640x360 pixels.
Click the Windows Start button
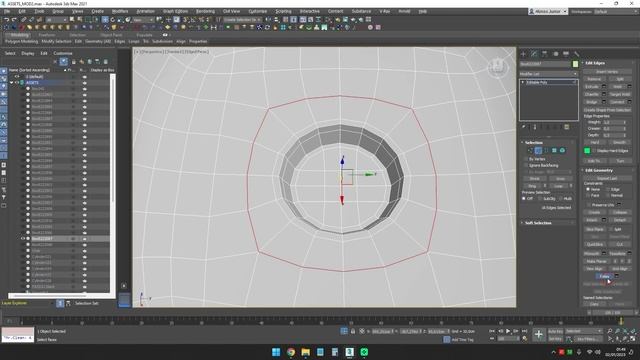[x=276, y=352]
